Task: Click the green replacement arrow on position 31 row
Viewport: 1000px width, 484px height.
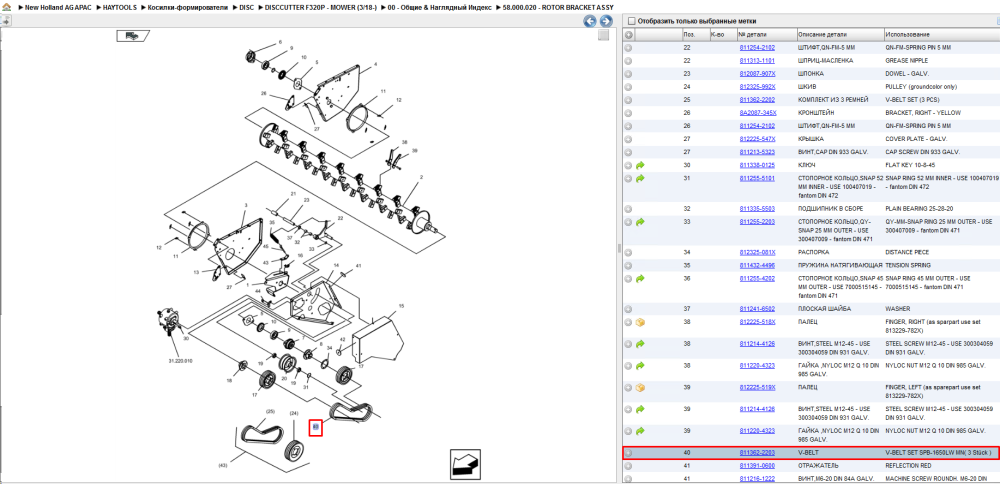Action: (x=640, y=178)
